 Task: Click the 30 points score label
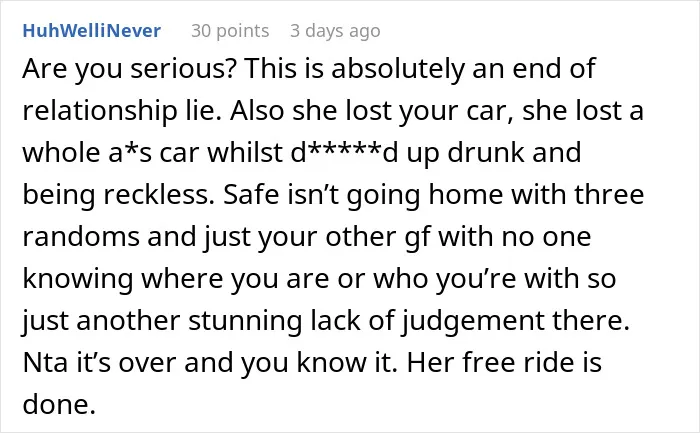pos(230,31)
